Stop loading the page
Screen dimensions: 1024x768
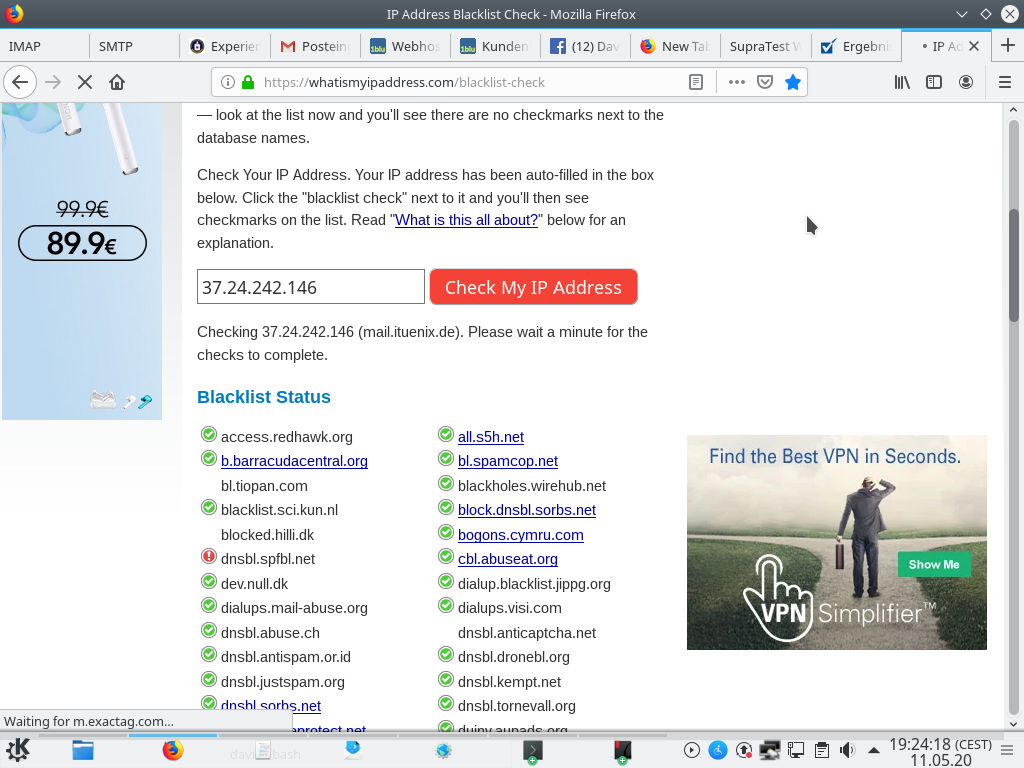[x=85, y=82]
